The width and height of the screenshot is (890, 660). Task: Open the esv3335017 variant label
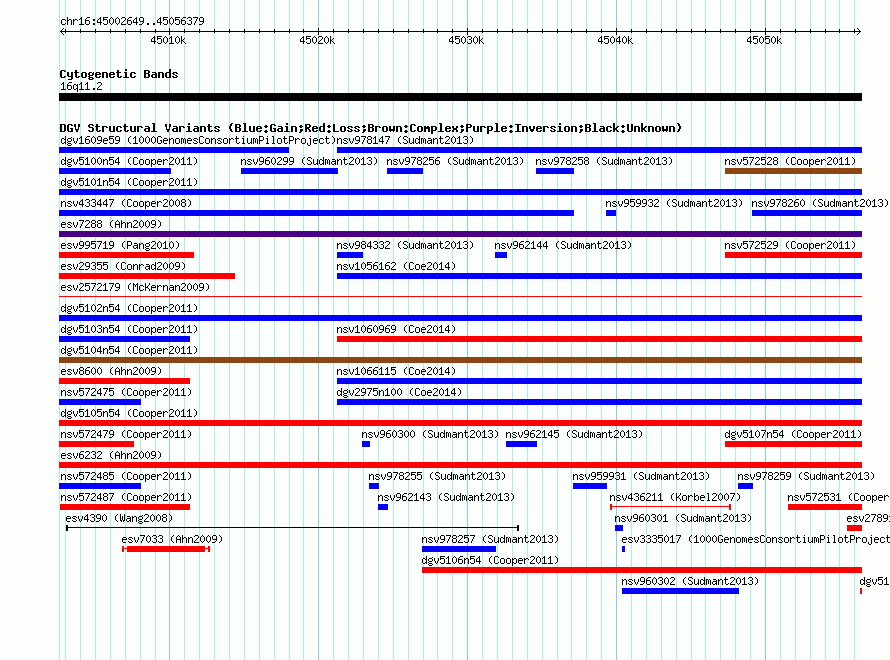tap(755, 539)
